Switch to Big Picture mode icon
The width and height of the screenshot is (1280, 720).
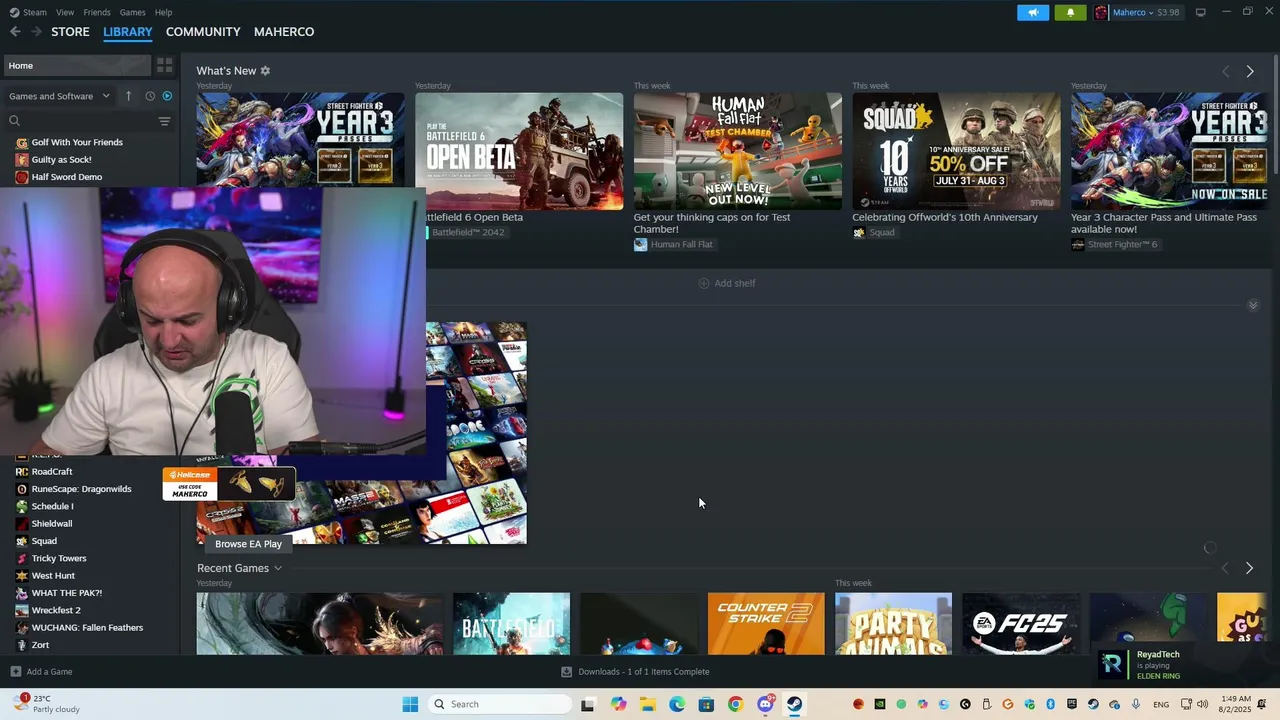(x=1201, y=12)
